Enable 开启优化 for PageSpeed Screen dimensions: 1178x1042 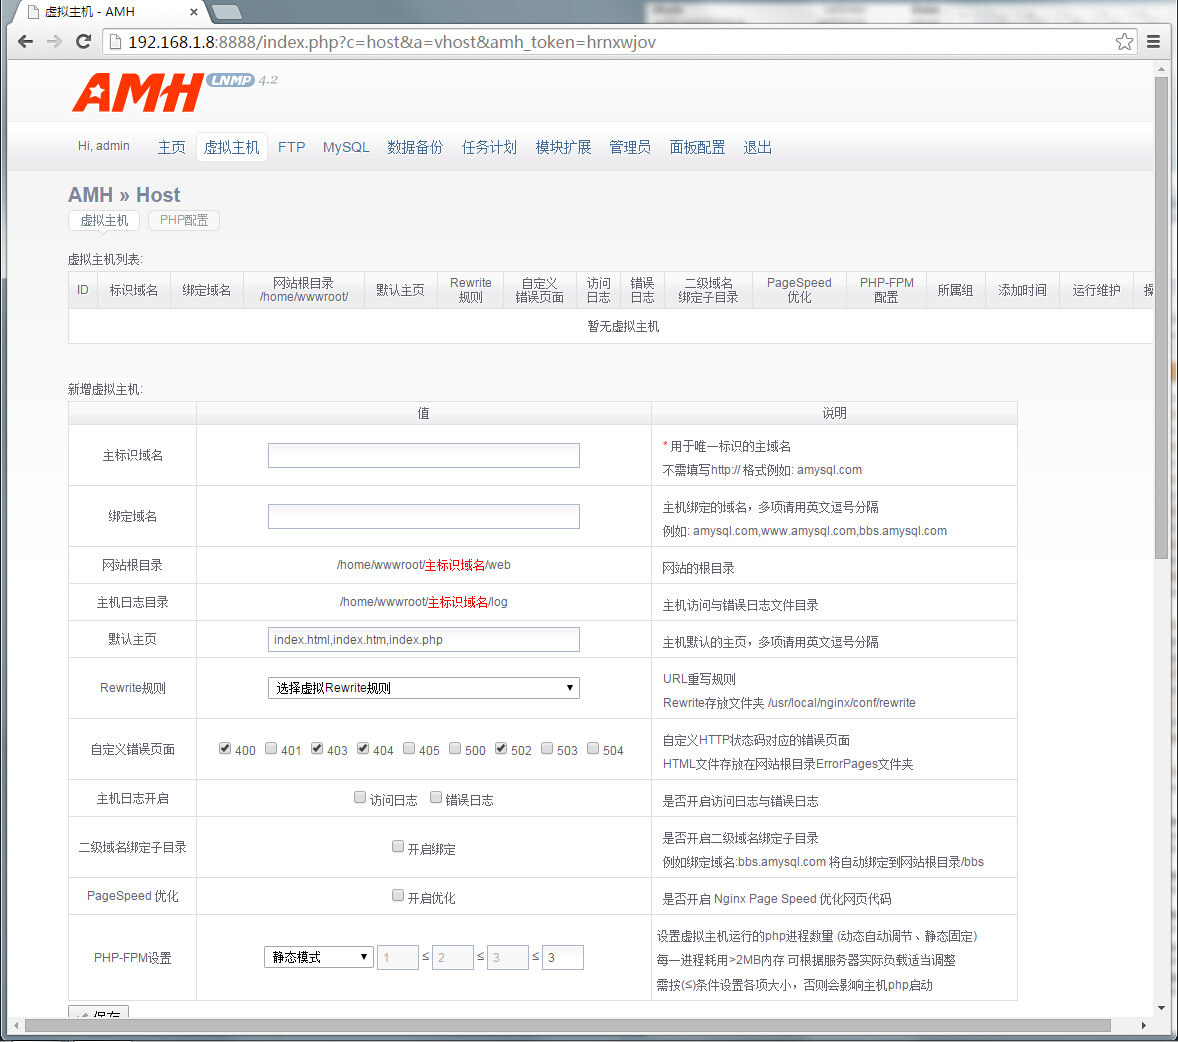[398, 895]
